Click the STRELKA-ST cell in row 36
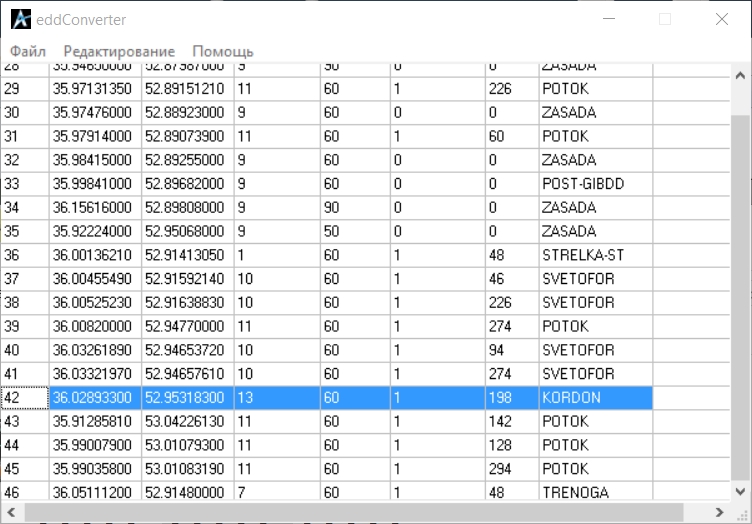Screen dimensions: 752x524 point(594,255)
